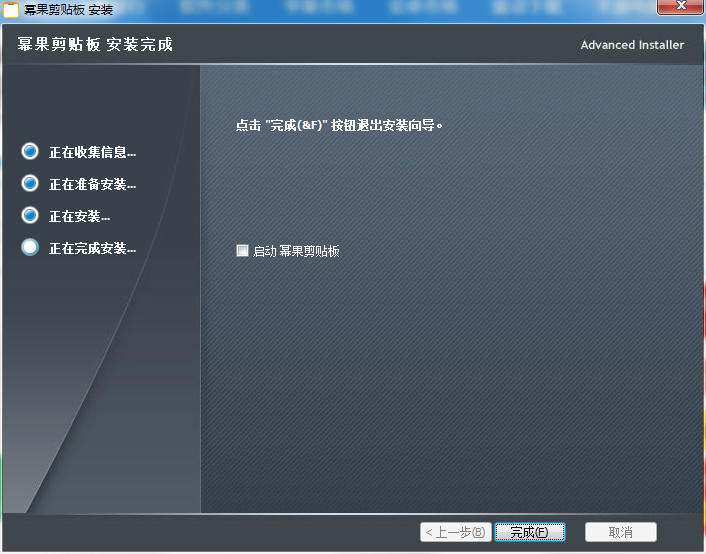Enable the 启动 幂果剪贴板 checkbox

(242, 250)
